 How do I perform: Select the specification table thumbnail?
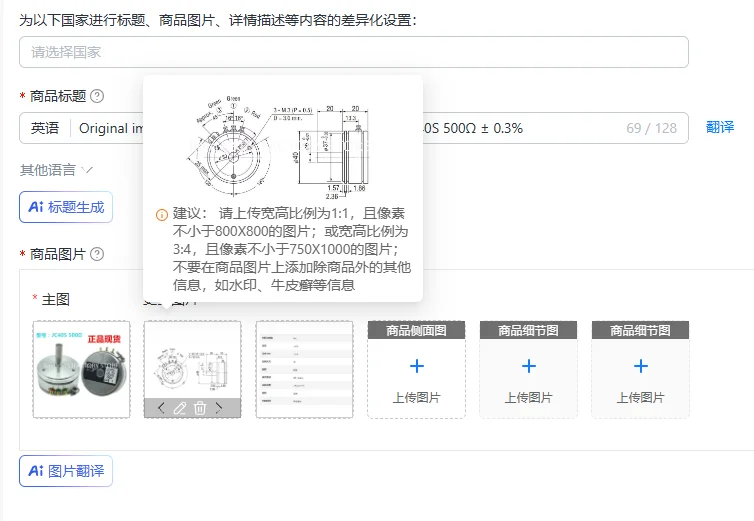304,369
